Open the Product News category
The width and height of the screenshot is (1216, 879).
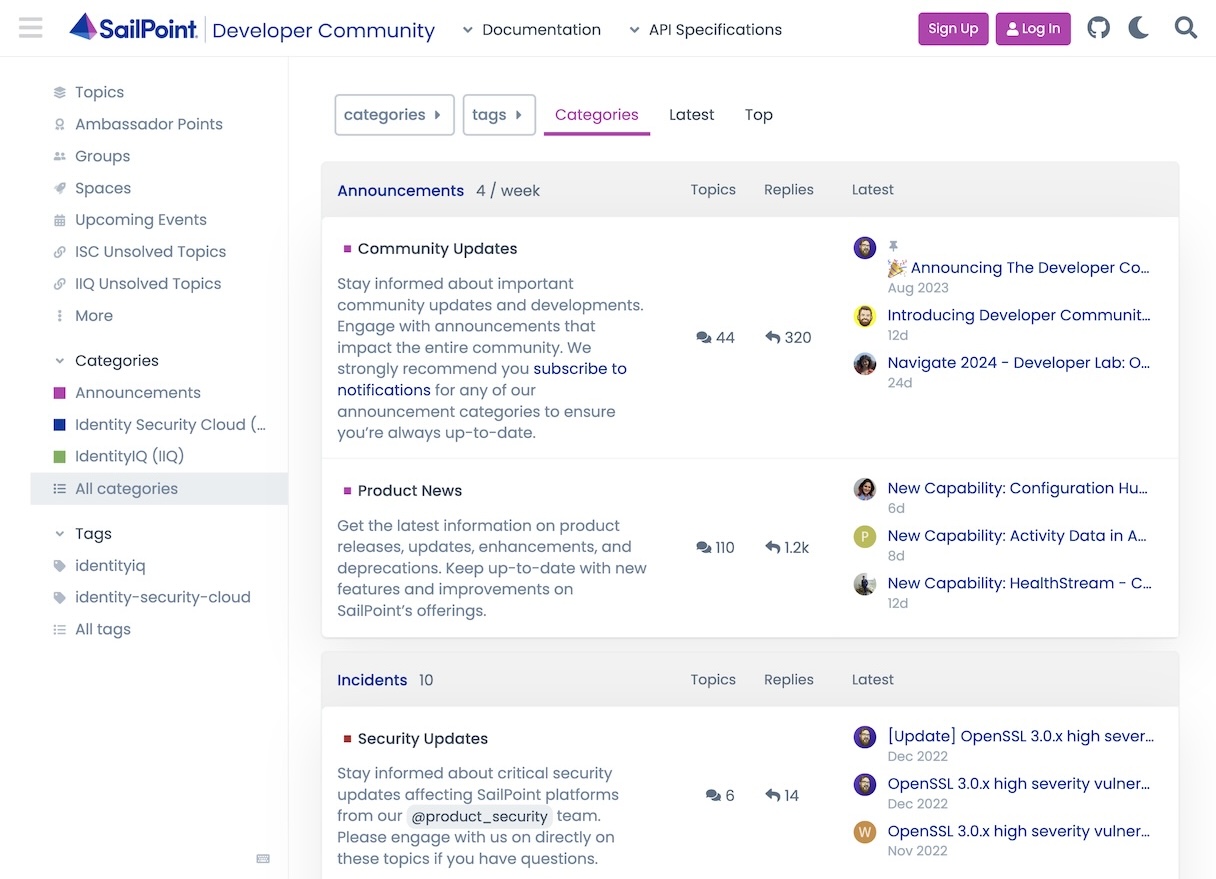[410, 490]
